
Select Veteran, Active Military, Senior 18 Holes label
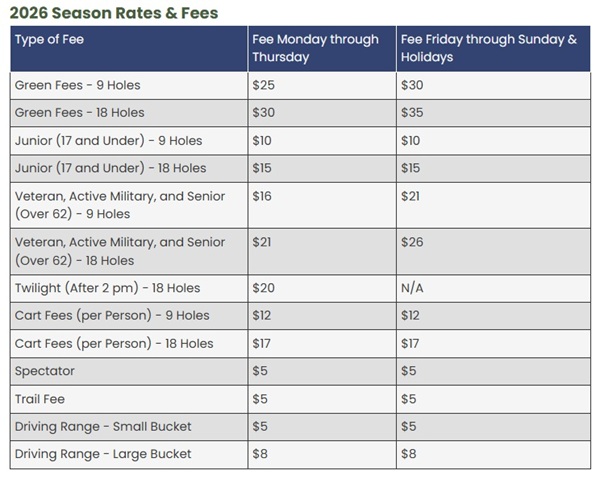point(119,251)
